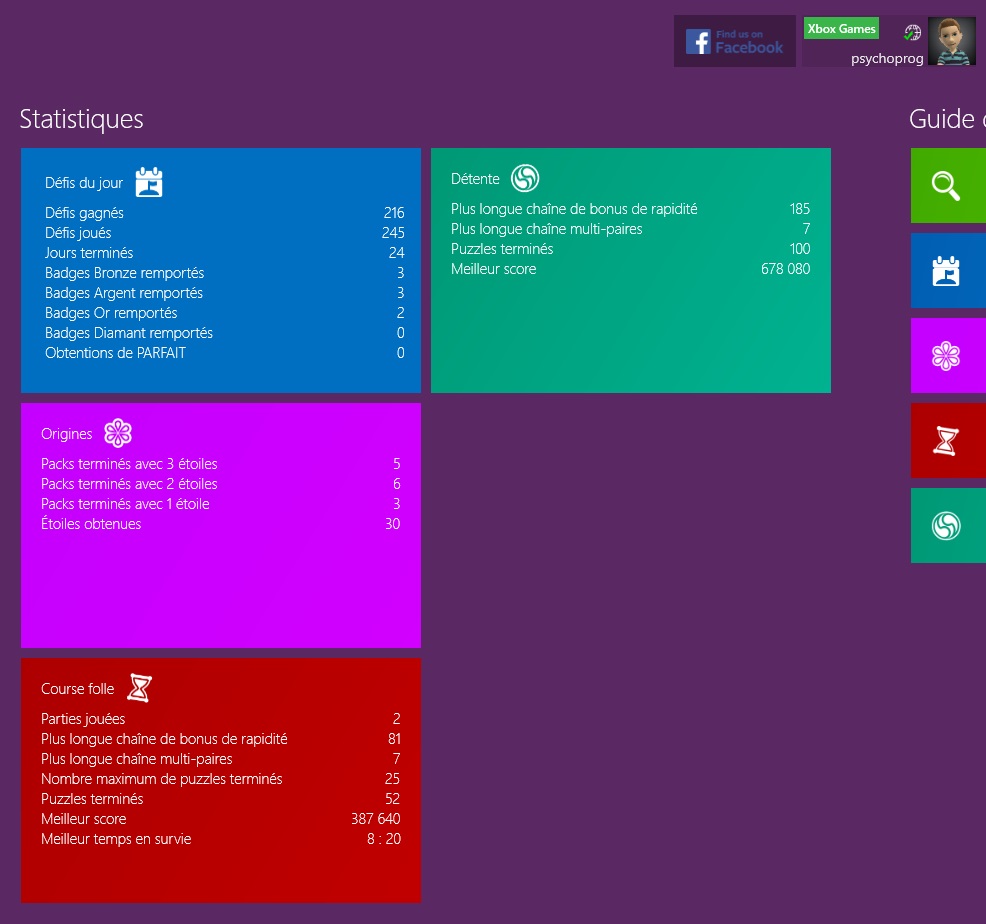
Task: Click the calendar icon beside Défis du jour
Action: 149,182
